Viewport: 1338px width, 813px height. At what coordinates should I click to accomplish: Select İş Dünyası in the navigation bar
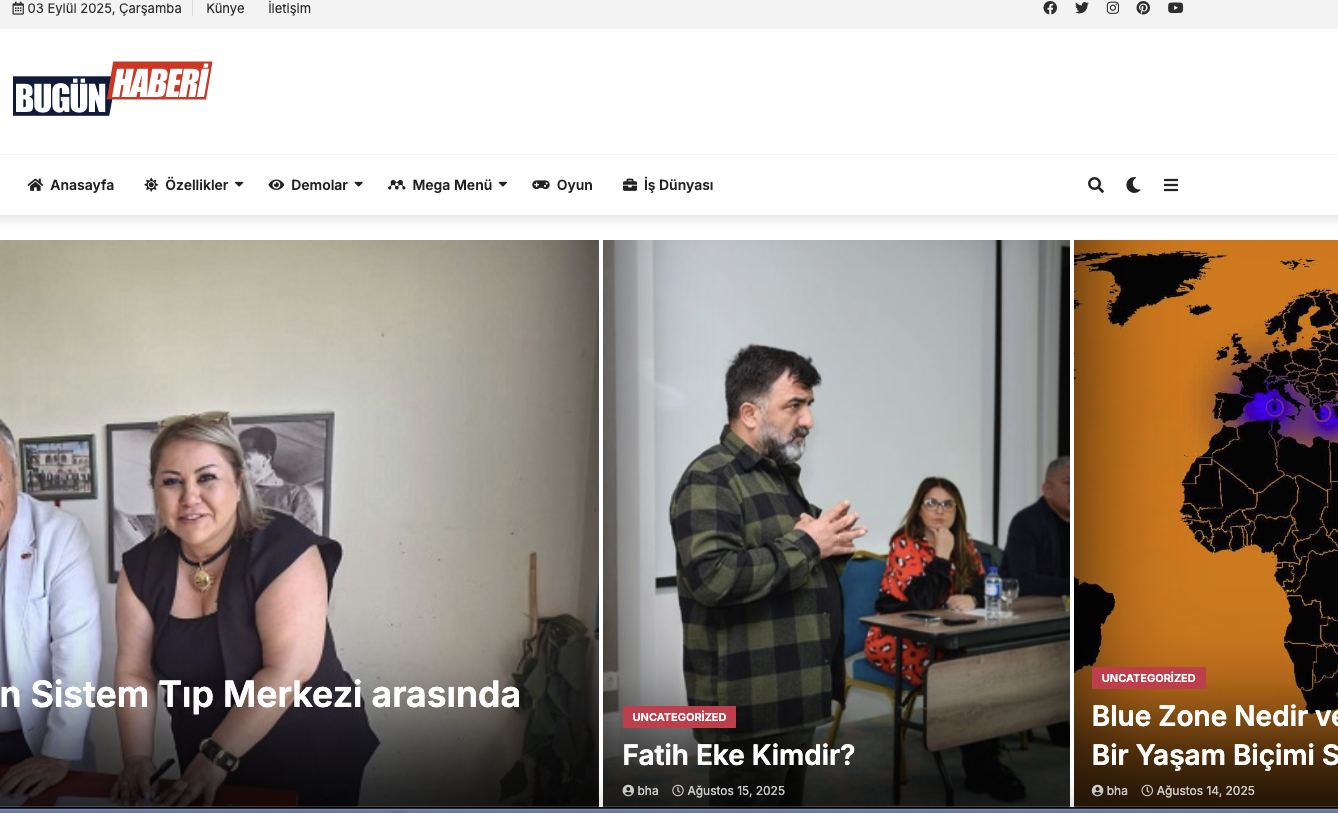tap(668, 185)
